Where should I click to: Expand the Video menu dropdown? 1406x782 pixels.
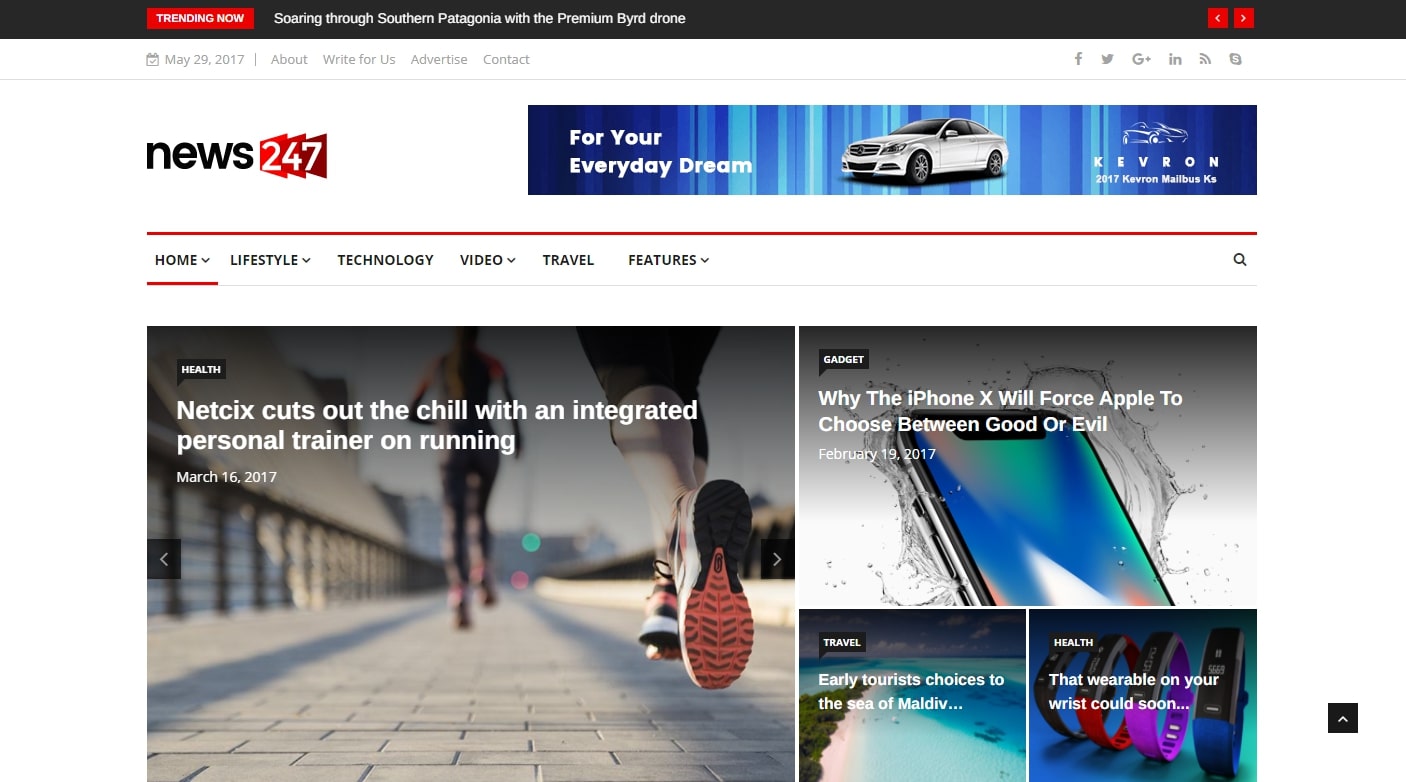(x=487, y=260)
